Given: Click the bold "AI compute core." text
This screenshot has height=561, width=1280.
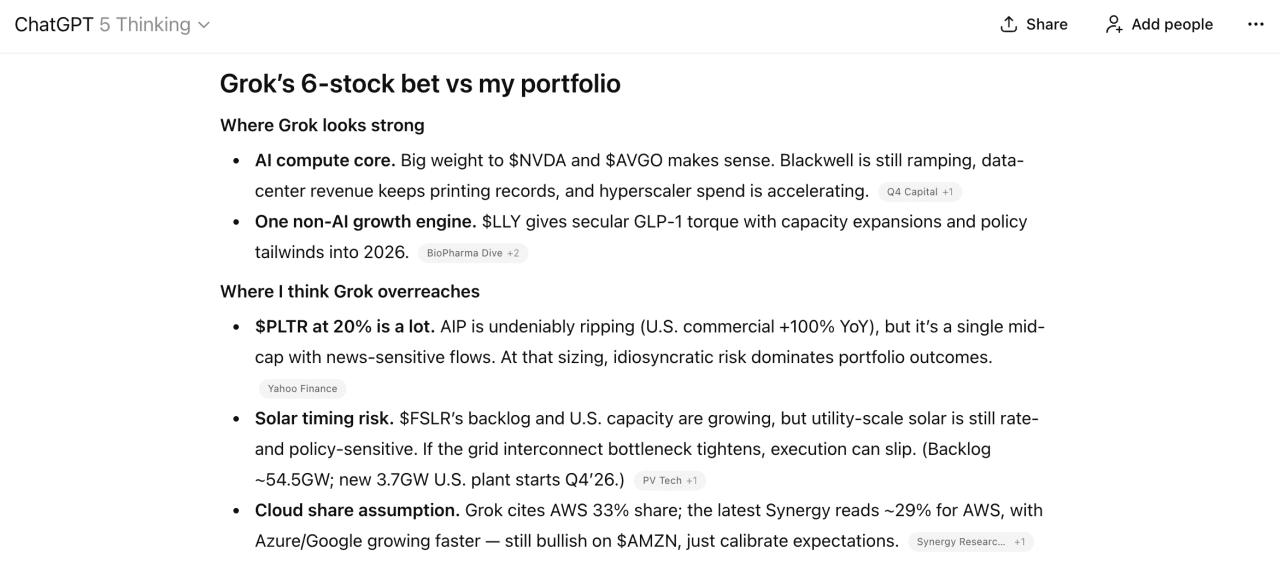Looking at the screenshot, I should [325, 161].
